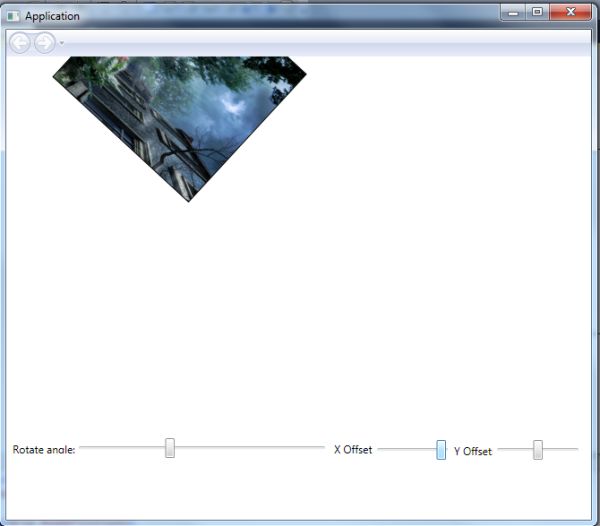Open the navigation history dropdown arrow

(62, 43)
